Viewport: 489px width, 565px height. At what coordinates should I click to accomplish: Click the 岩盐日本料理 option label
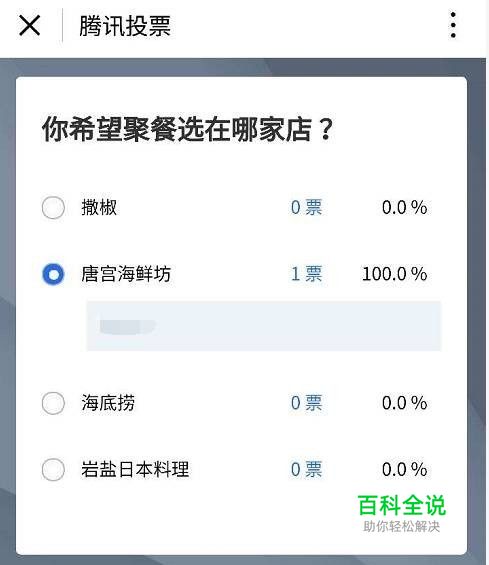pyautogui.click(x=135, y=470)
